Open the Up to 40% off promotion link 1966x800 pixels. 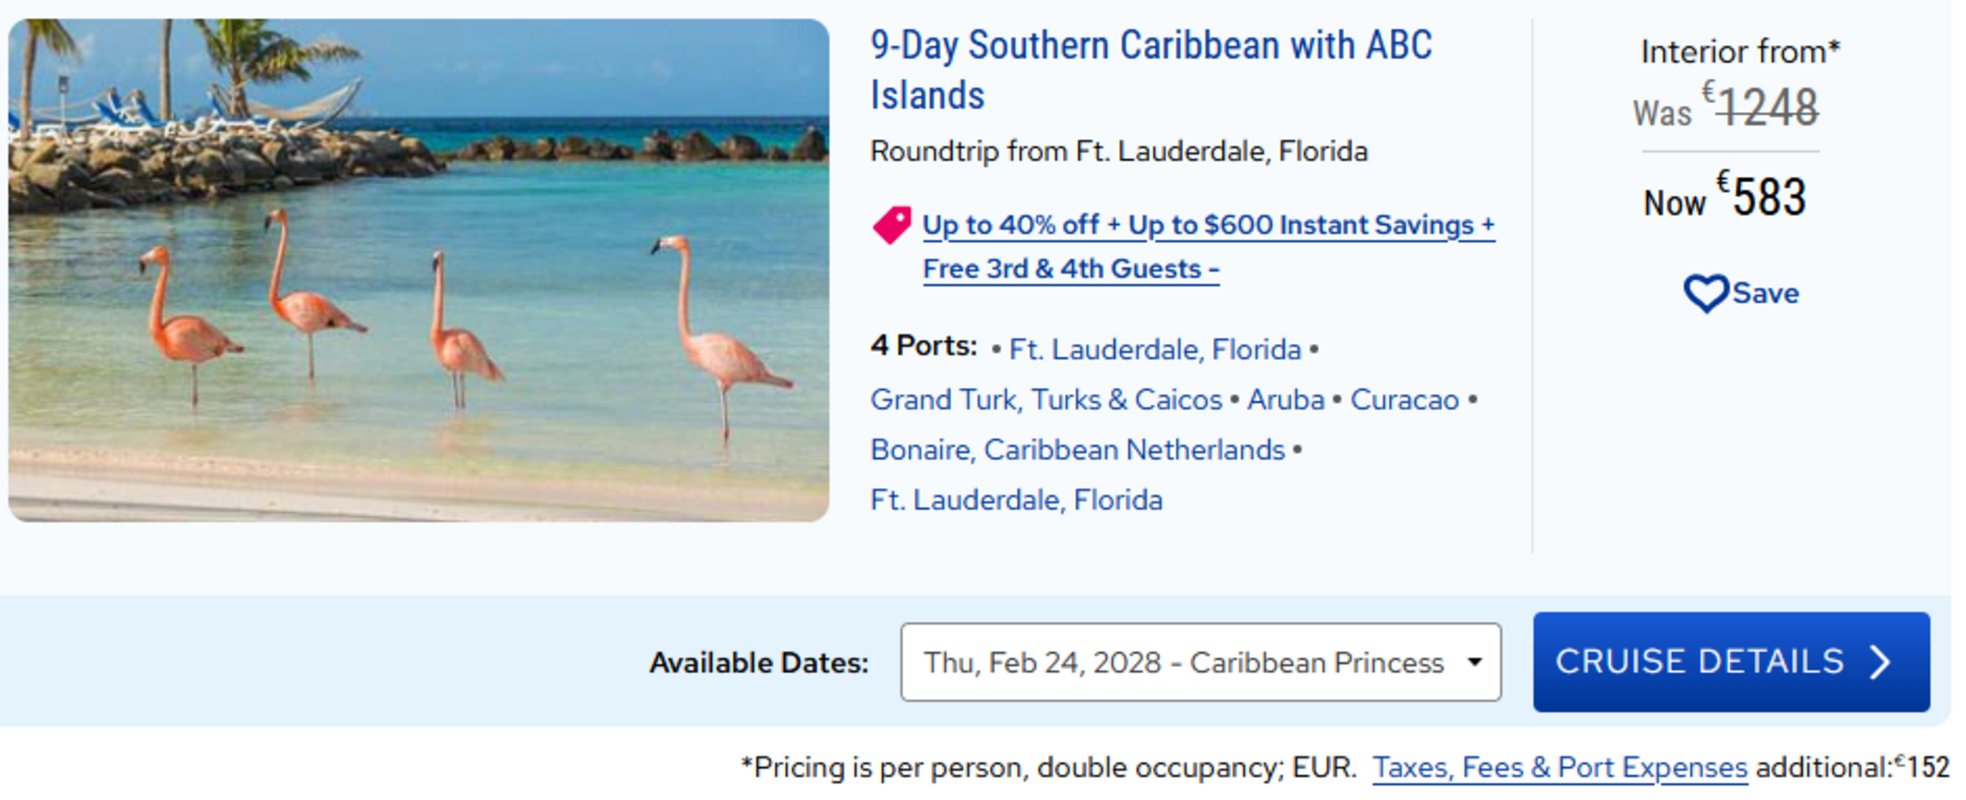[x=1207, y=225]
